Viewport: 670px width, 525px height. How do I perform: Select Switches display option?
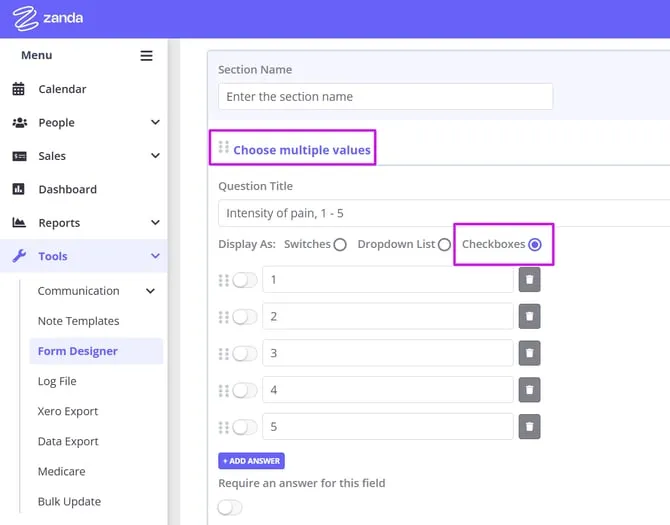click(340, 245)
